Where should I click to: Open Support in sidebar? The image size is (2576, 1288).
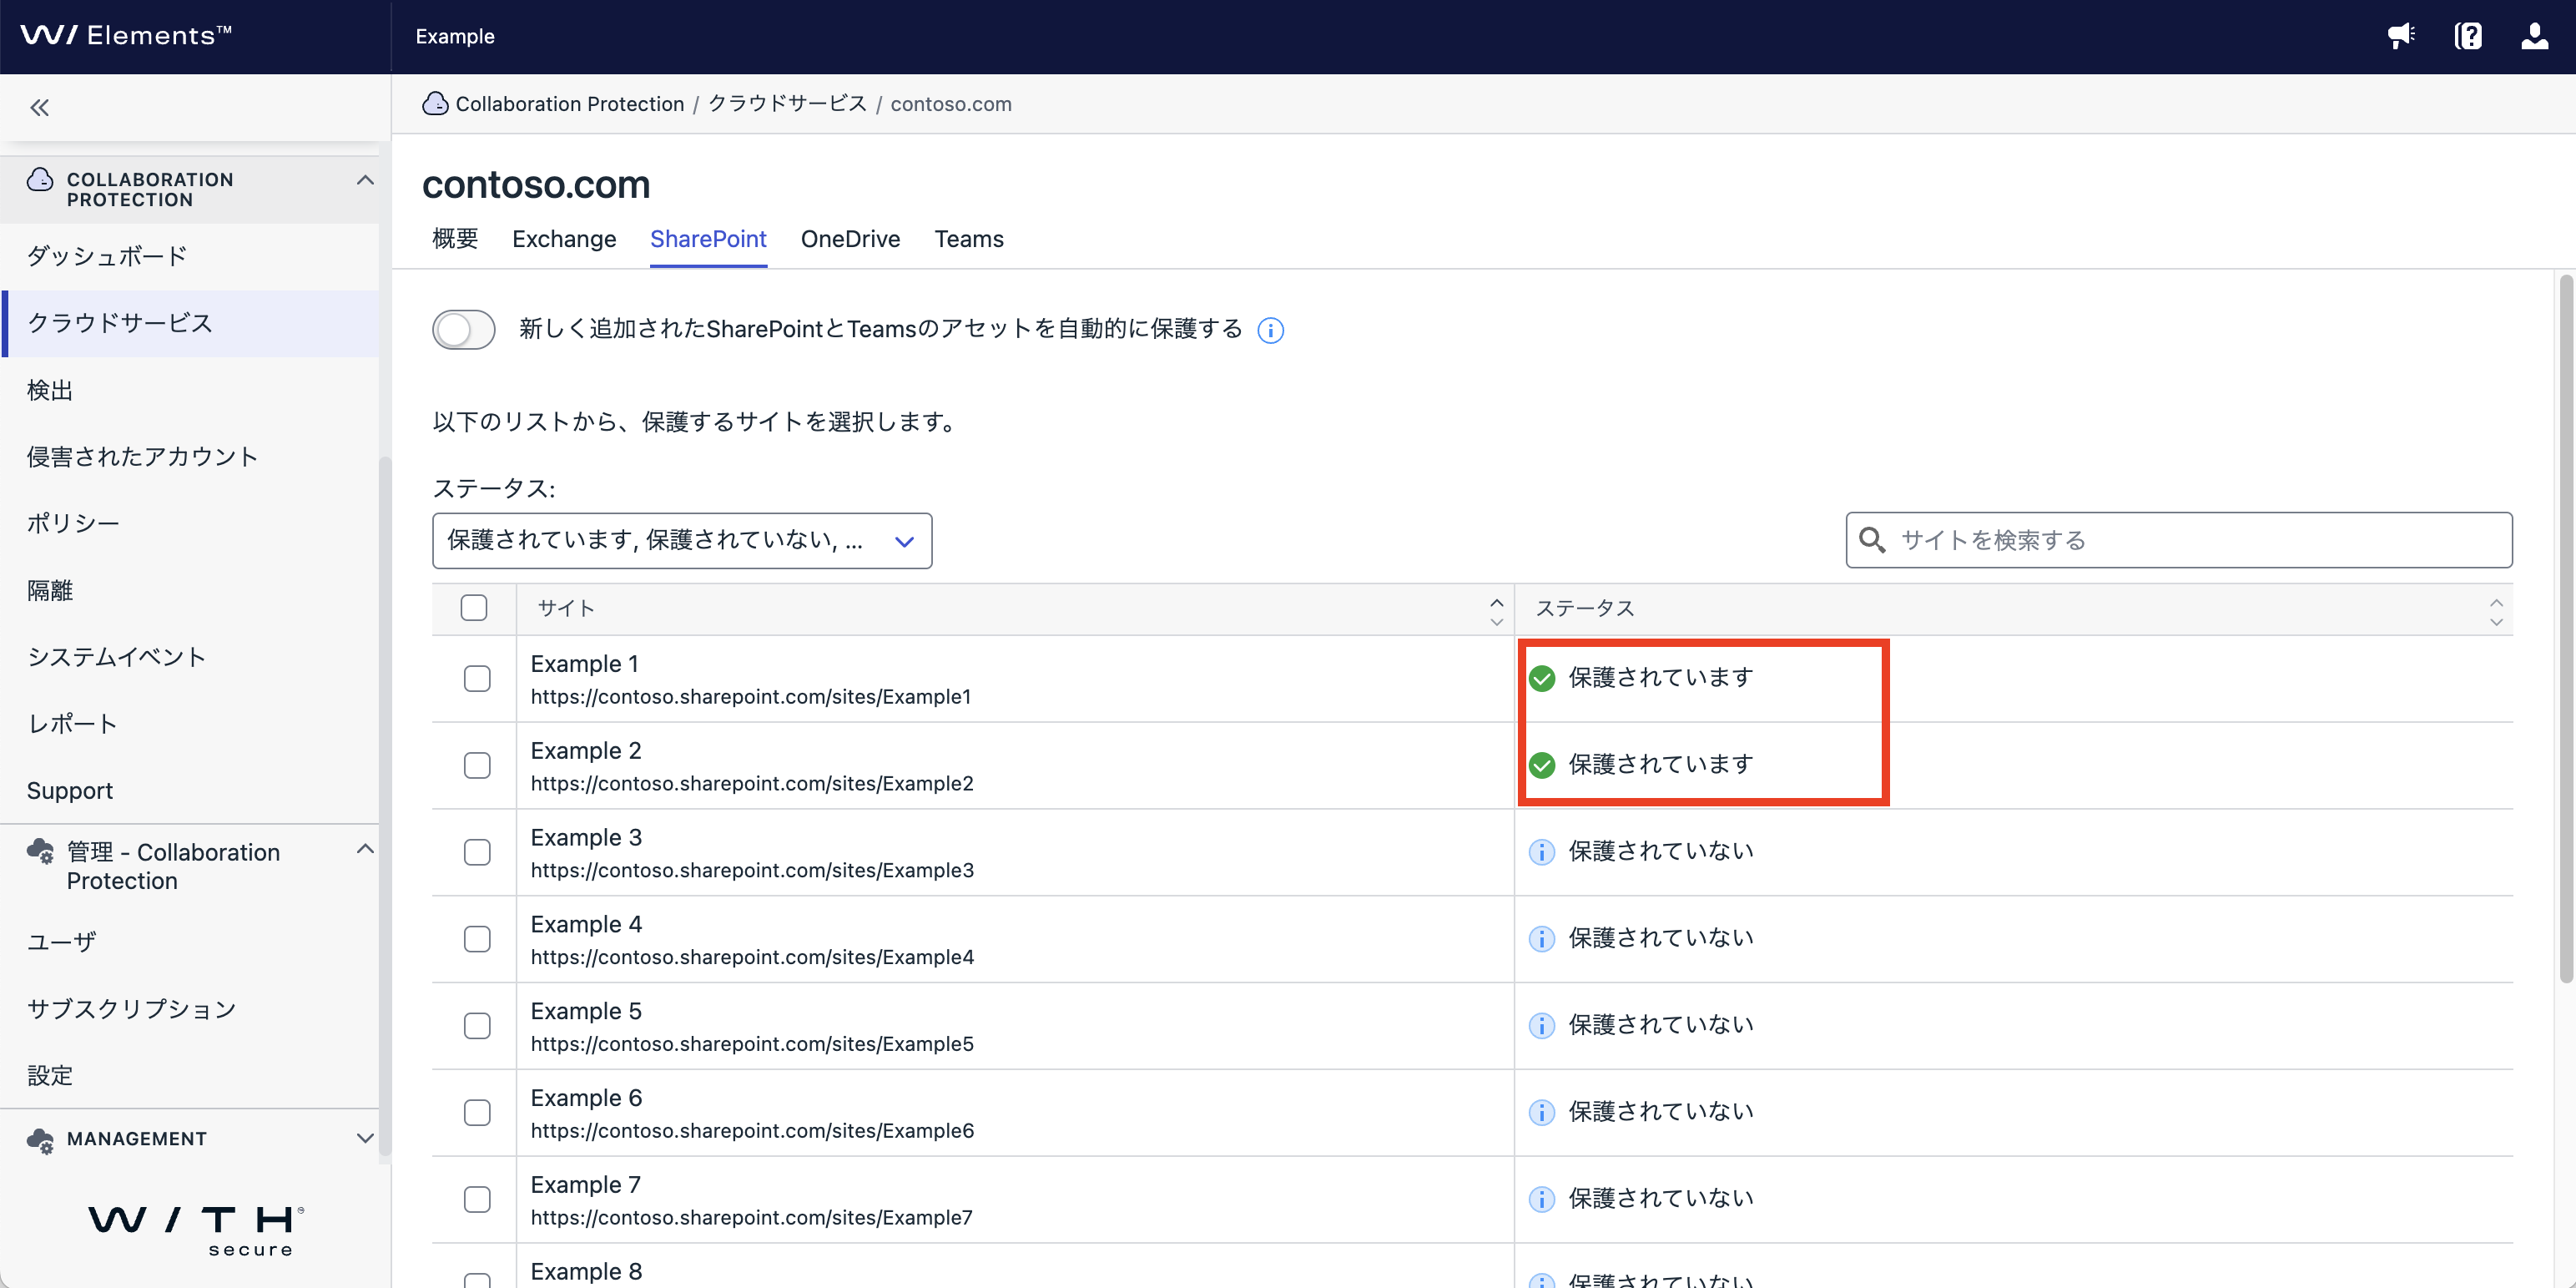point(190,791)
